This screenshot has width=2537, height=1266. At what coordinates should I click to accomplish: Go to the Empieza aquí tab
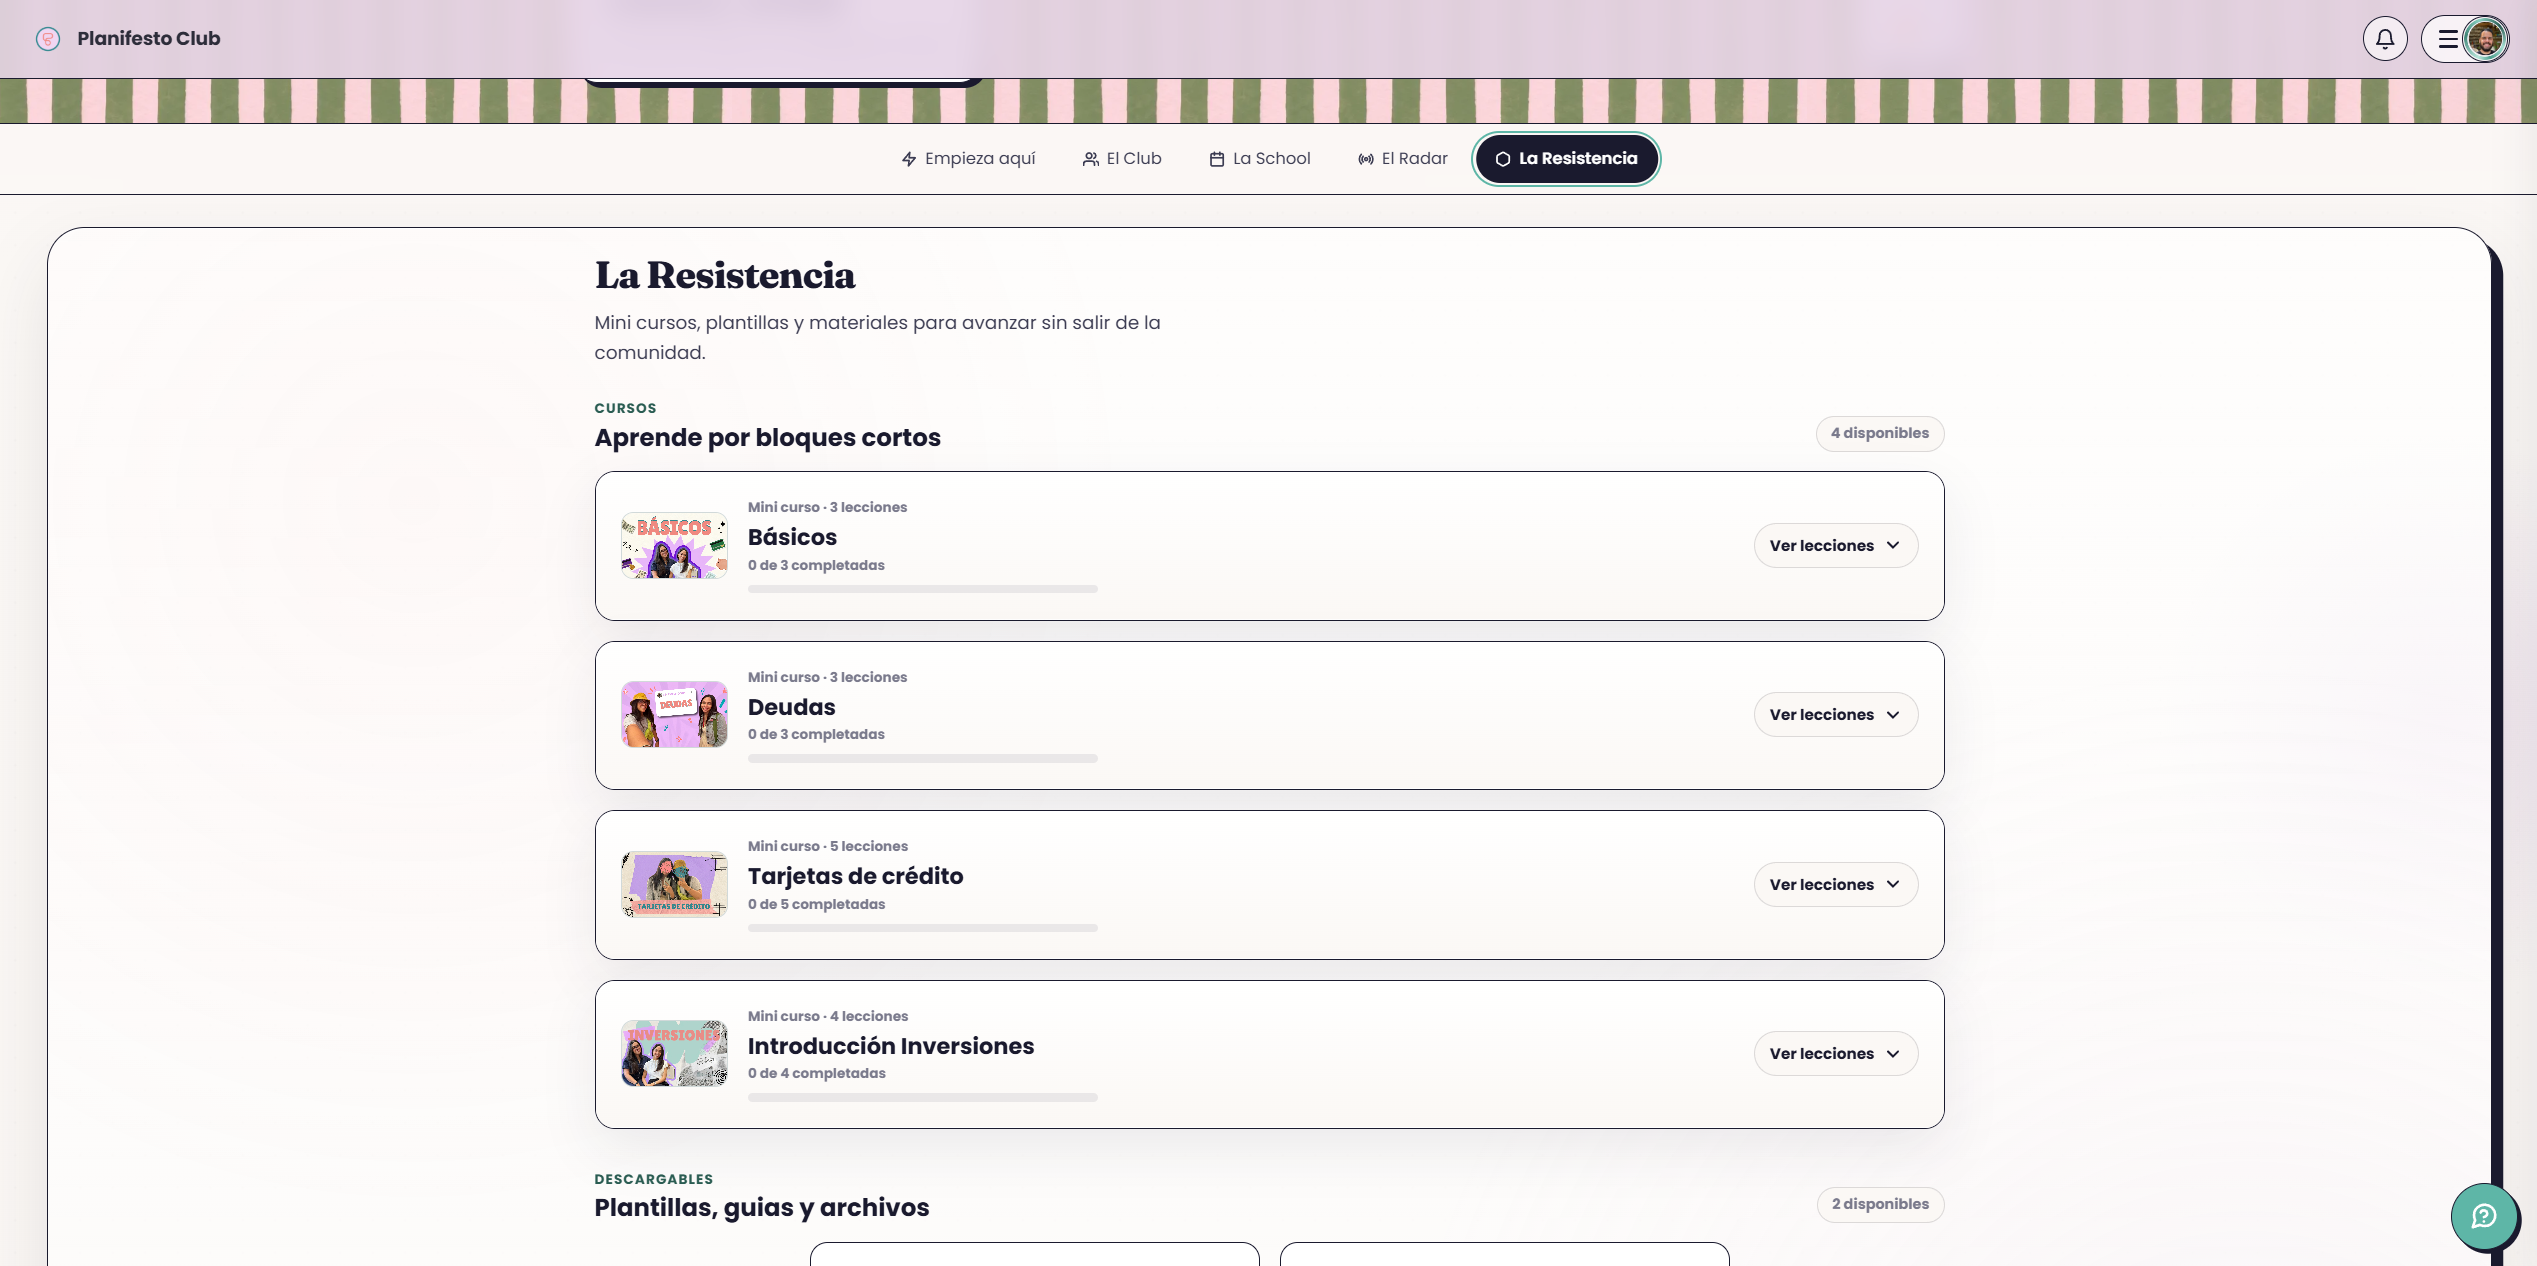968,159
